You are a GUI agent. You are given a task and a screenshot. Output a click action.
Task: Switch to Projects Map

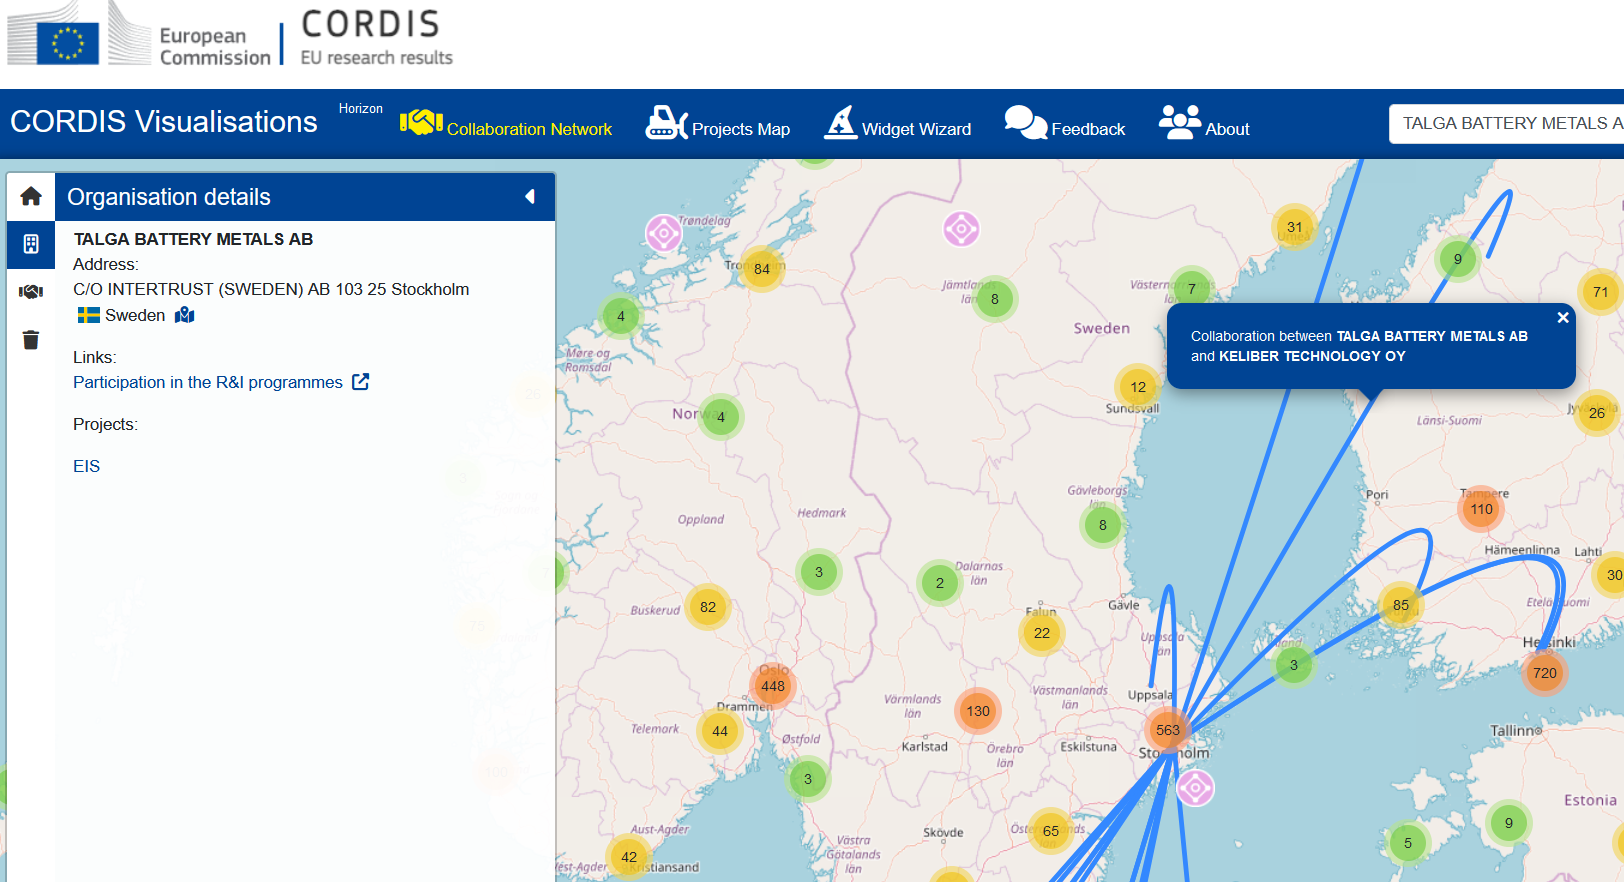718,125
